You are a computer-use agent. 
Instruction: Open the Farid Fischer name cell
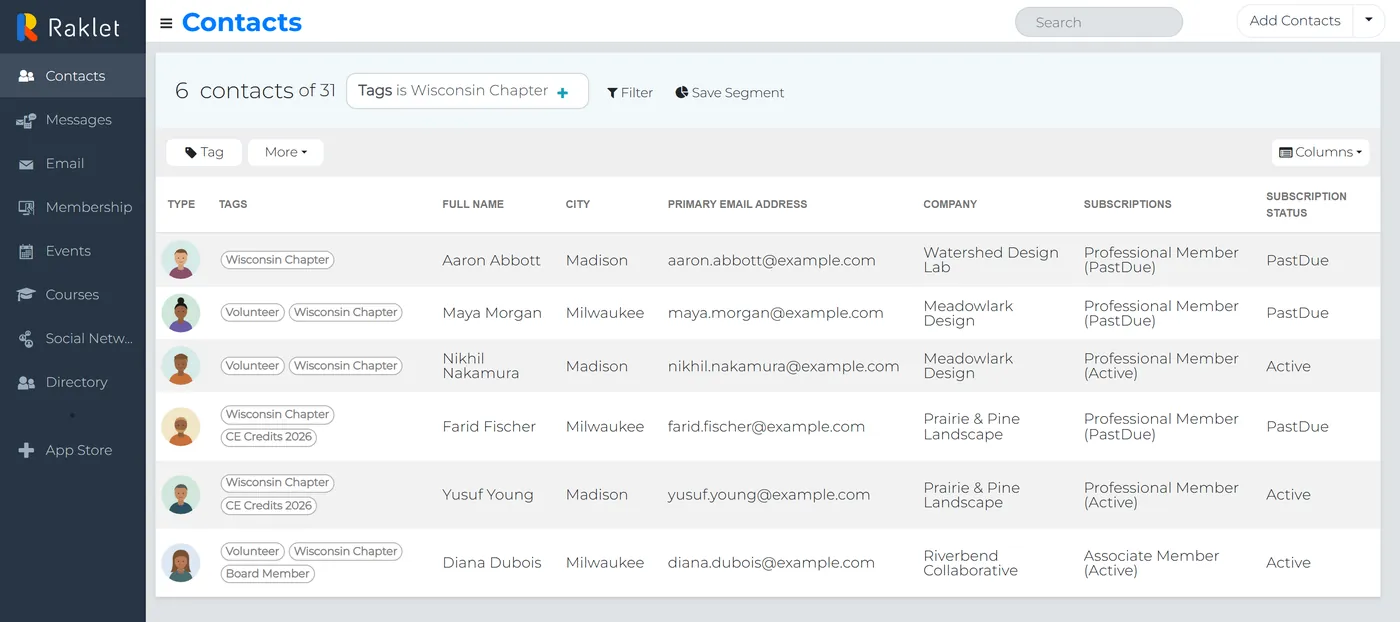point(489,426)
